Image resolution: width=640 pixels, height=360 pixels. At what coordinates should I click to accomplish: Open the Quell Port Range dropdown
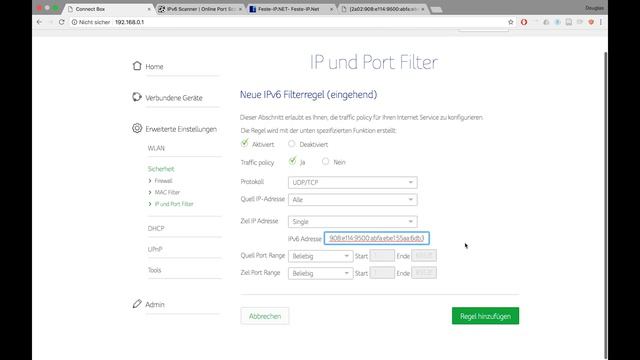click(320, 256)
